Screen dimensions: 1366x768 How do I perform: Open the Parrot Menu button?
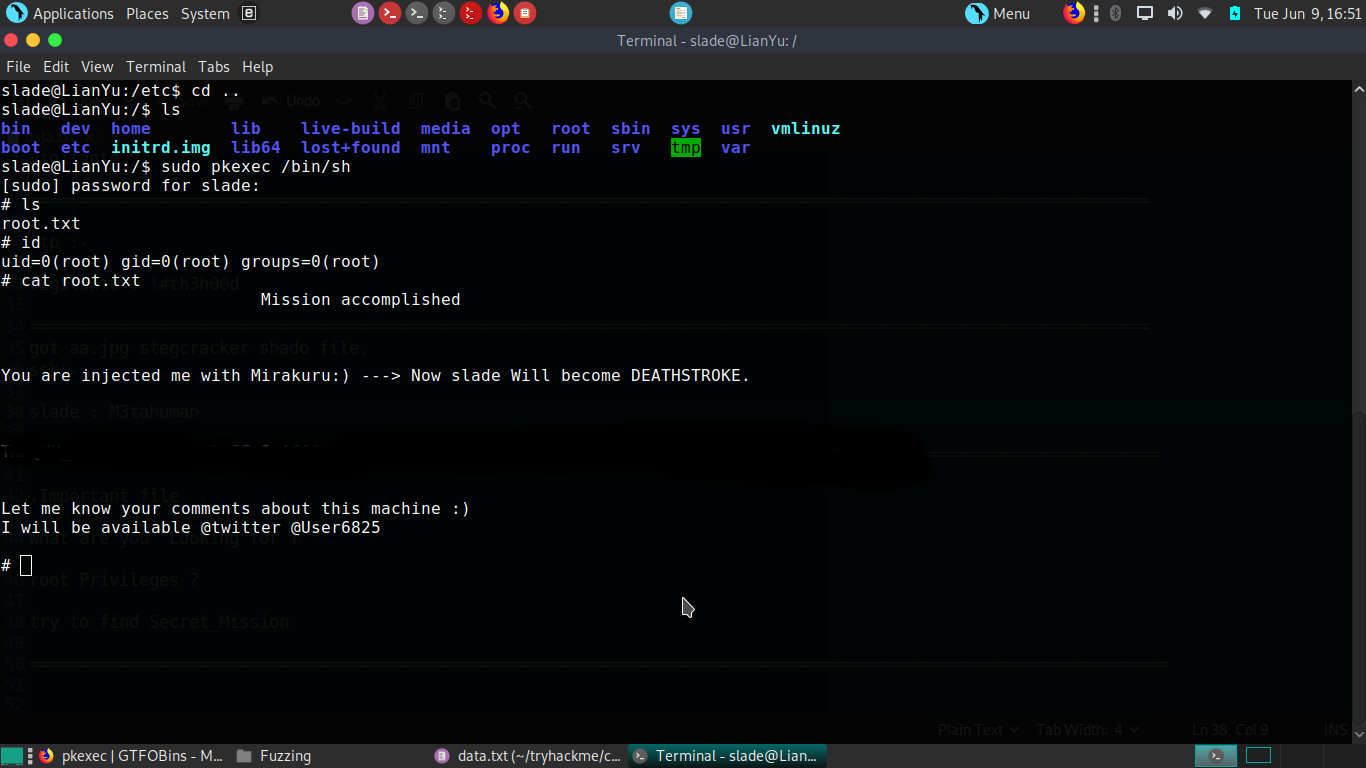[x=998, y=13]
